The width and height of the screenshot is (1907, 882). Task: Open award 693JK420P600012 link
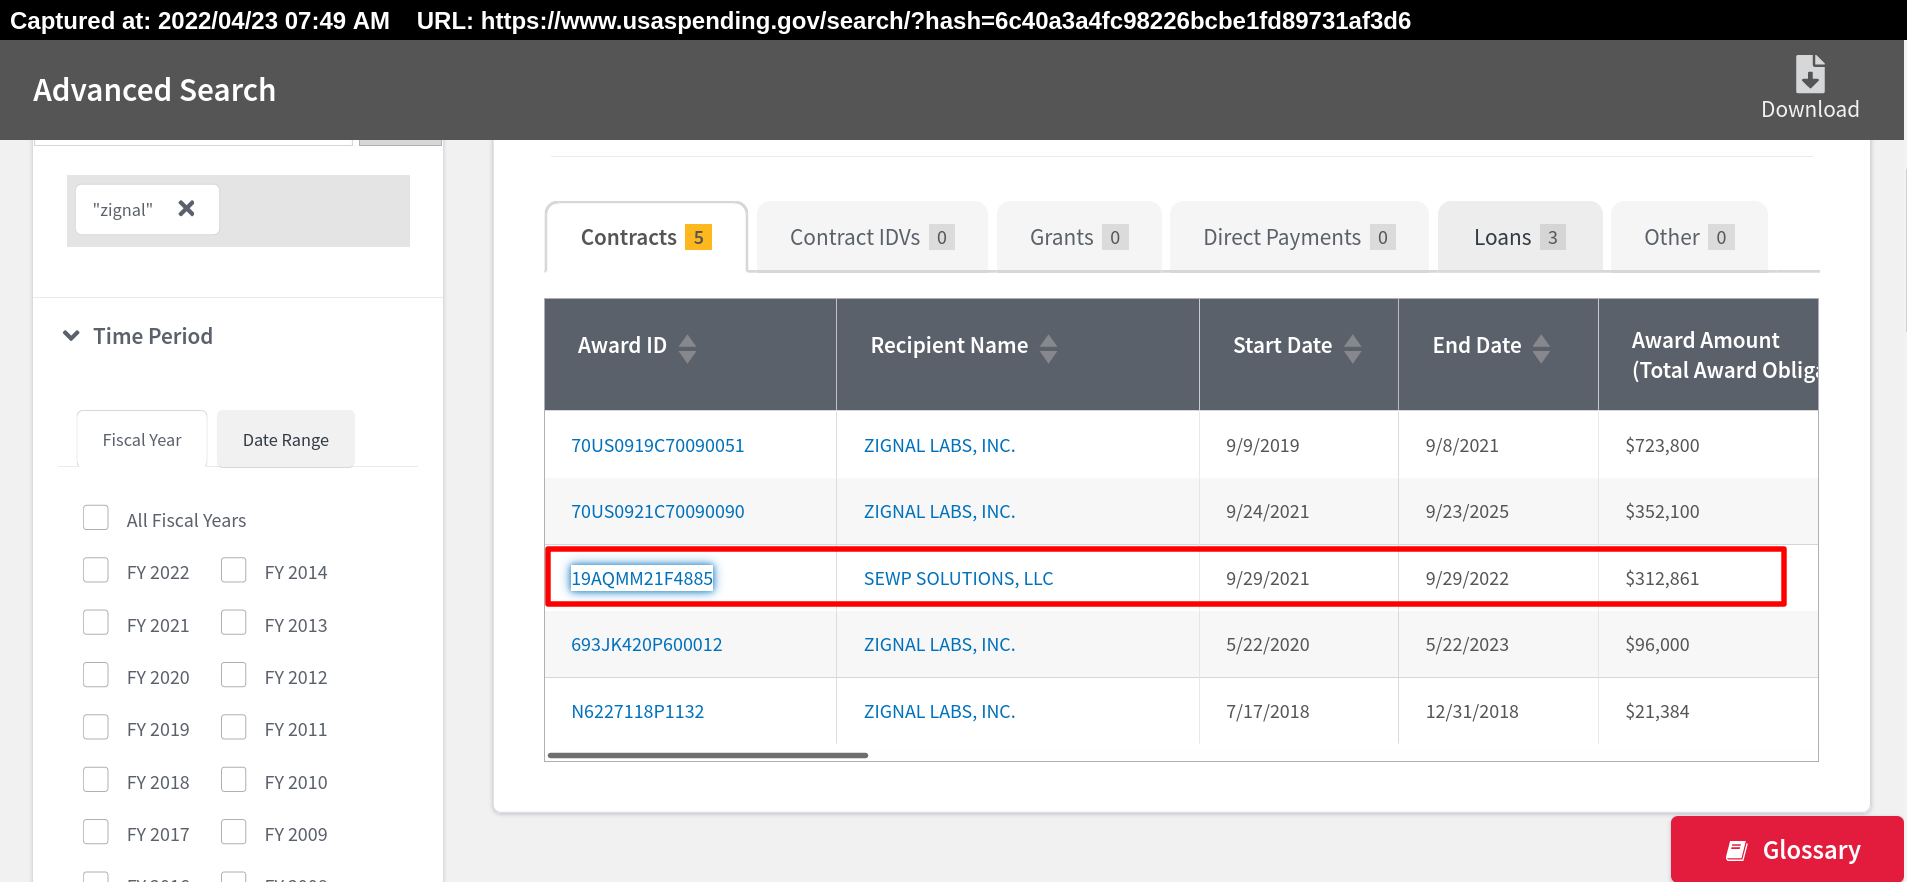[647, 644]
